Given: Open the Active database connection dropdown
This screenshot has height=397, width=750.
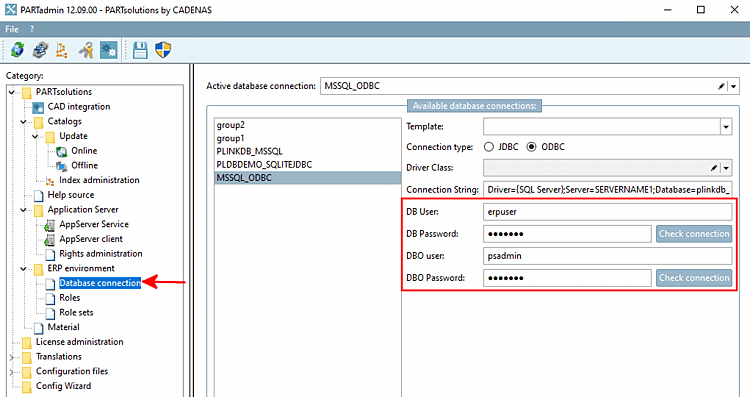Looking at the screenshot, I should [733, 86].
